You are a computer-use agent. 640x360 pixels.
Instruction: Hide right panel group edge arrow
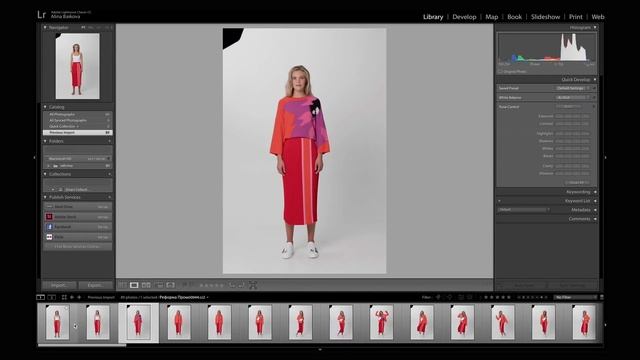605,157
